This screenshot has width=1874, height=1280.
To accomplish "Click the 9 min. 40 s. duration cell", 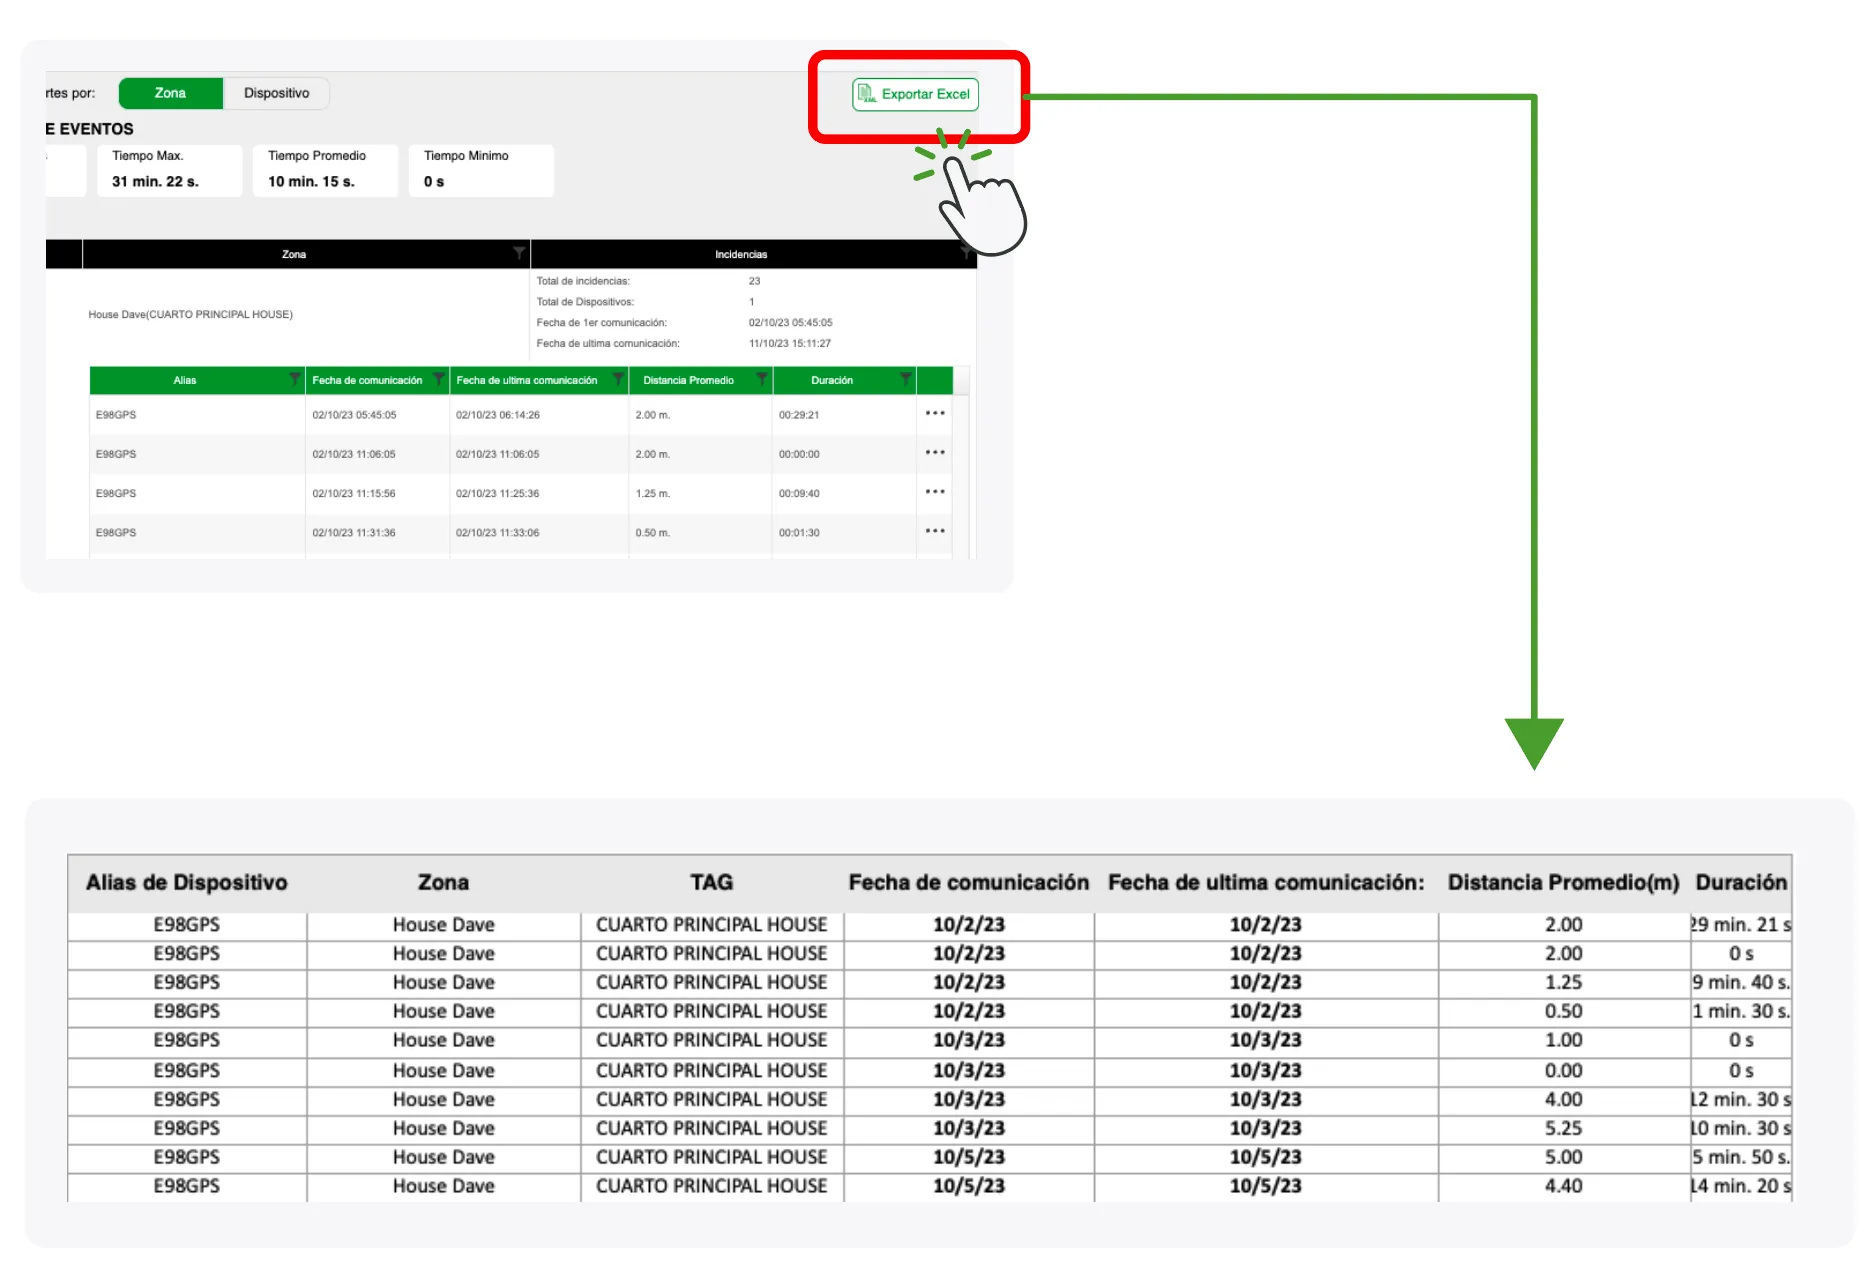I will coord(1741,982).
